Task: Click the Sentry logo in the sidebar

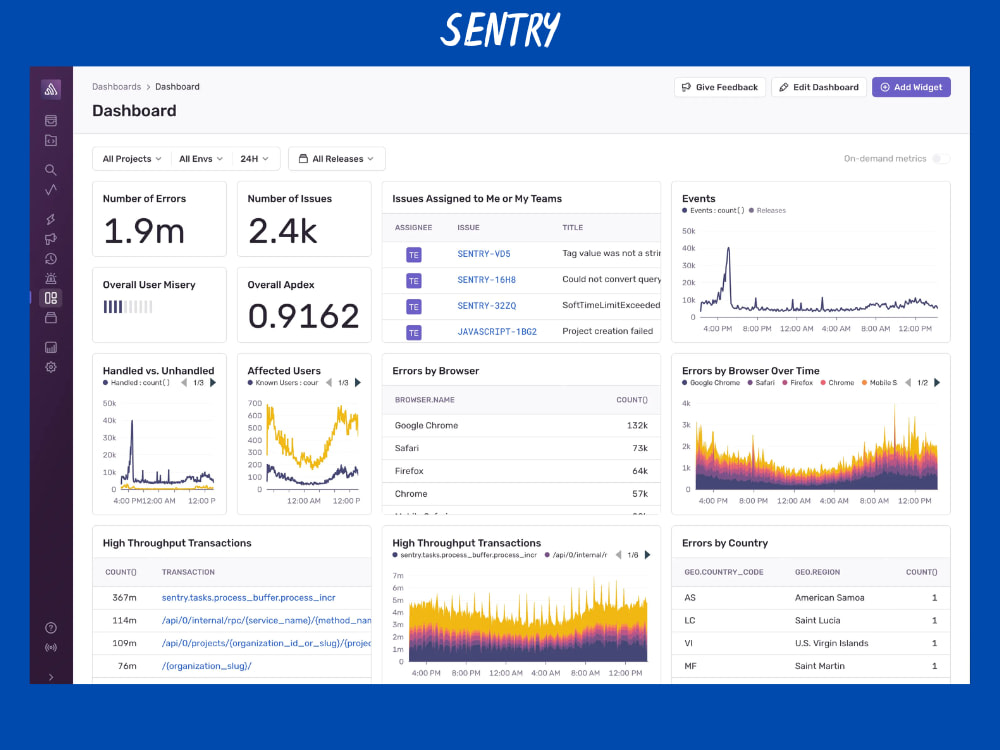Action: coord(51,89)
